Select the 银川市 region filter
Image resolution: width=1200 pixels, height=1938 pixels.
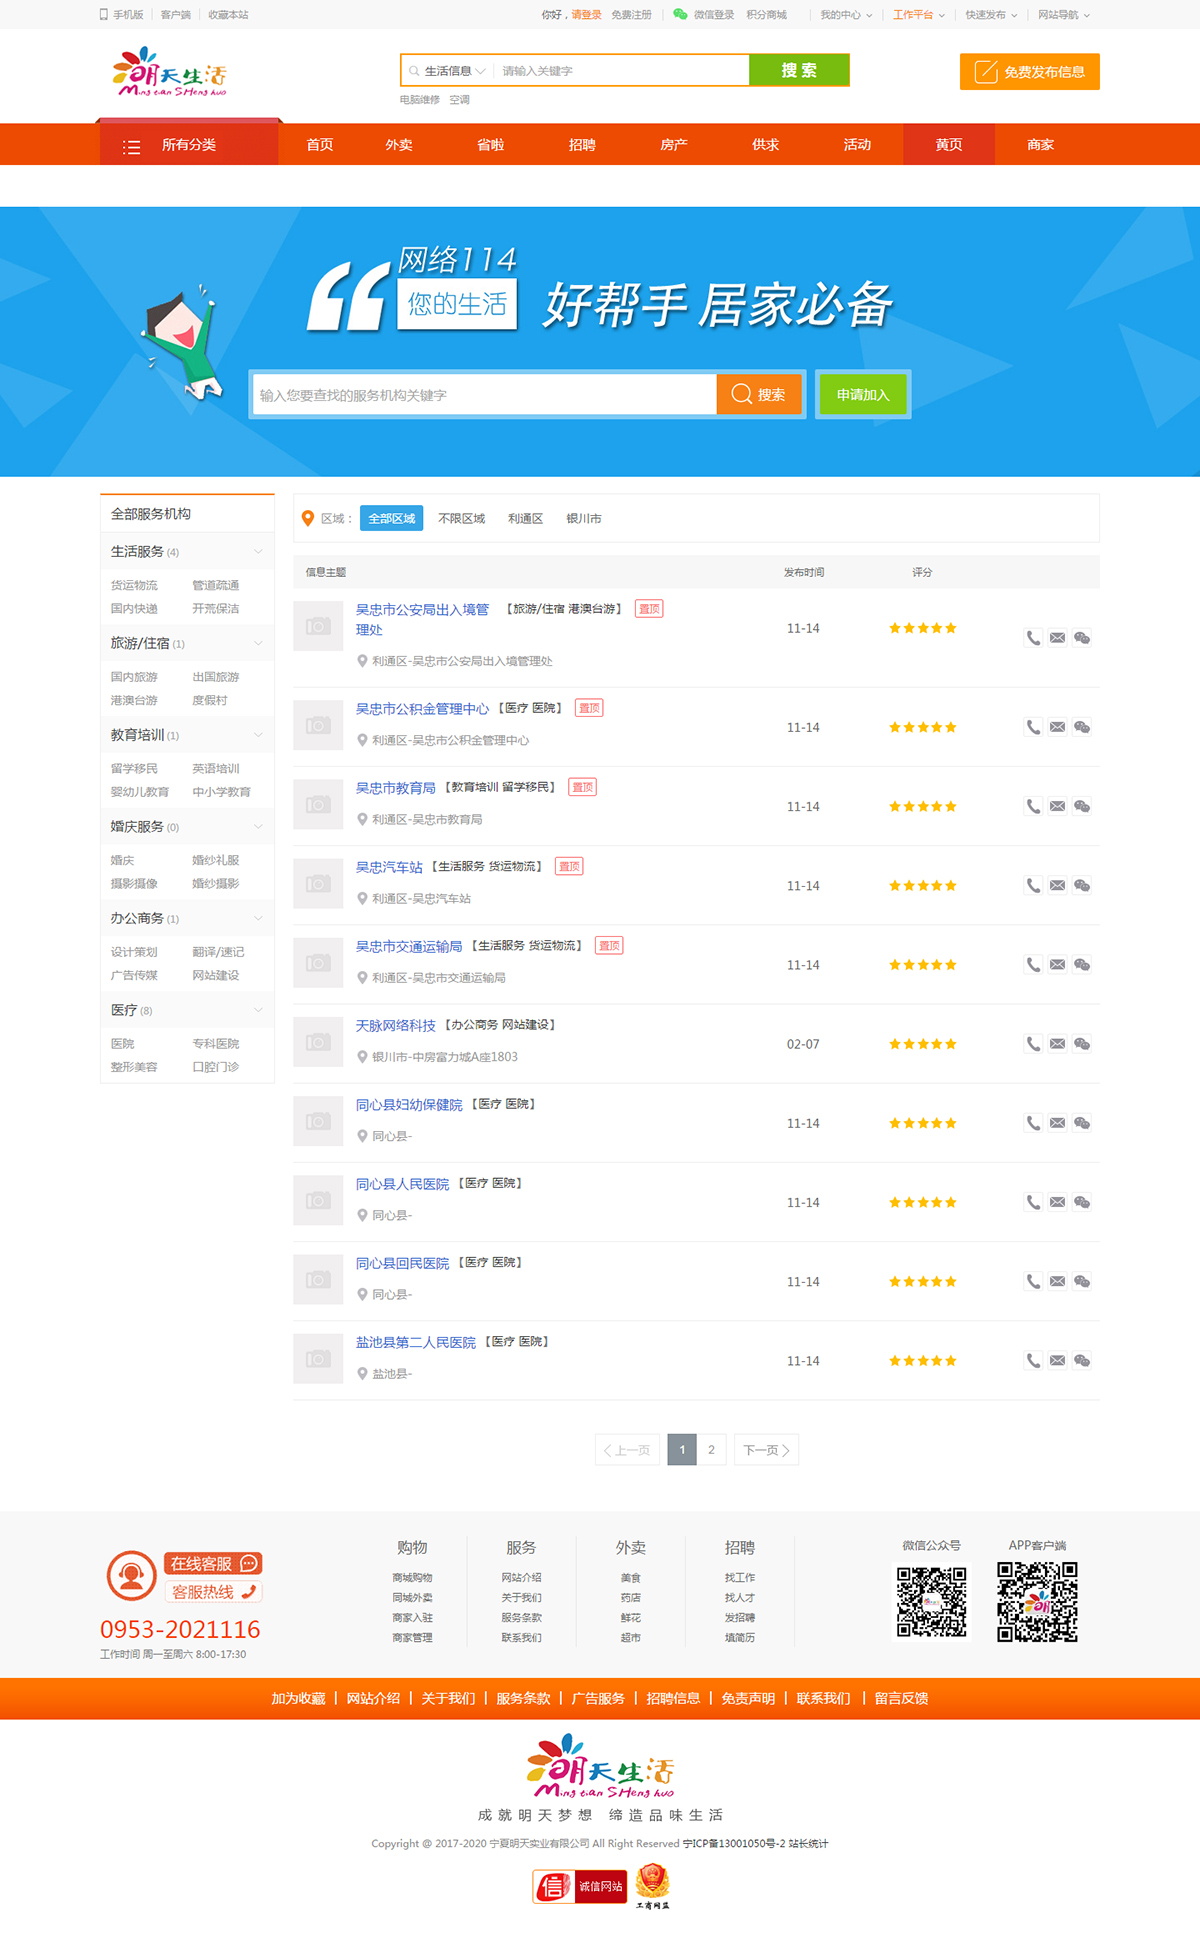584,518
